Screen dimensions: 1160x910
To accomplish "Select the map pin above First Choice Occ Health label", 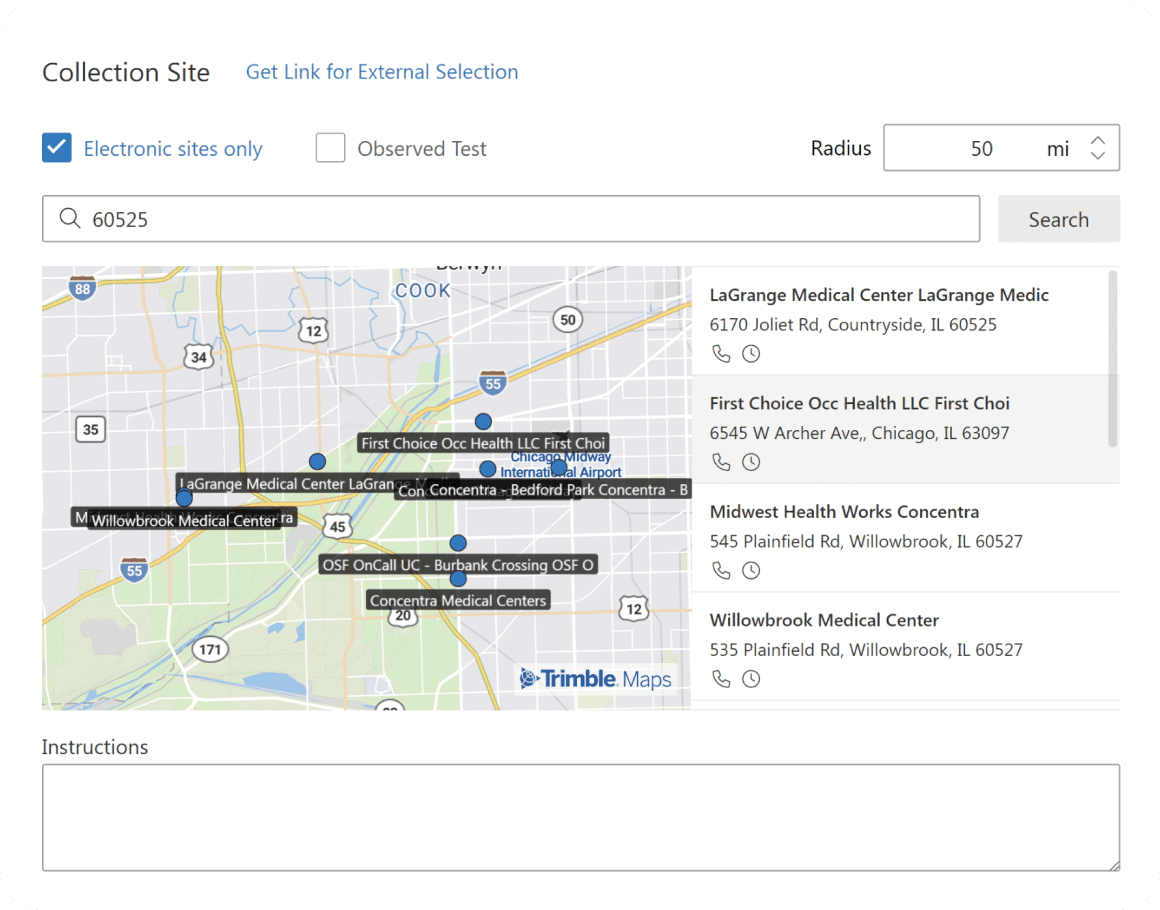I will coord(483,422).
